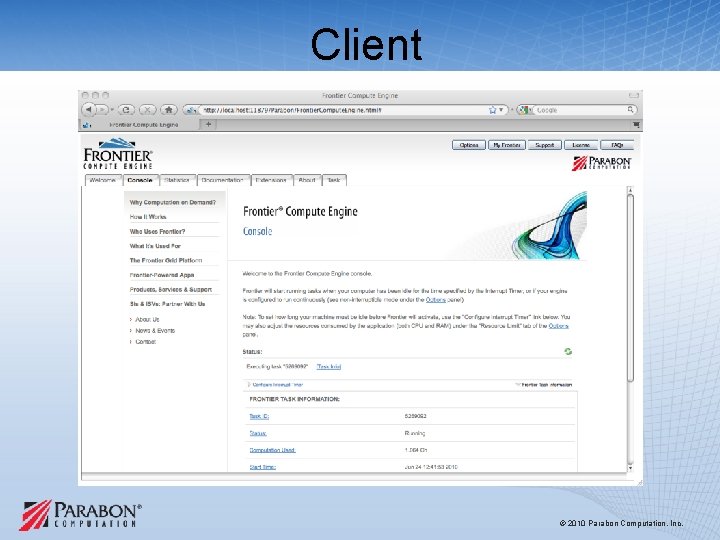Switch to the Task tab
The image size is (720, 540).
point(334,180)
